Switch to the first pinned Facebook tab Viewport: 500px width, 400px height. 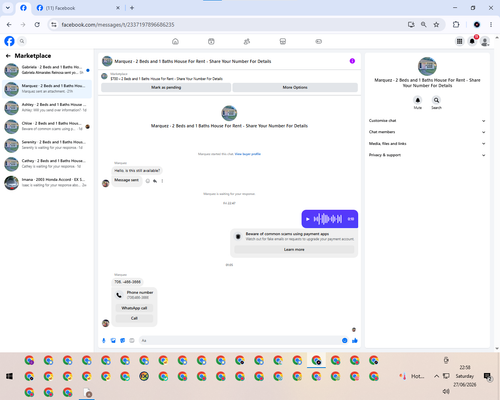pos(23,8)
